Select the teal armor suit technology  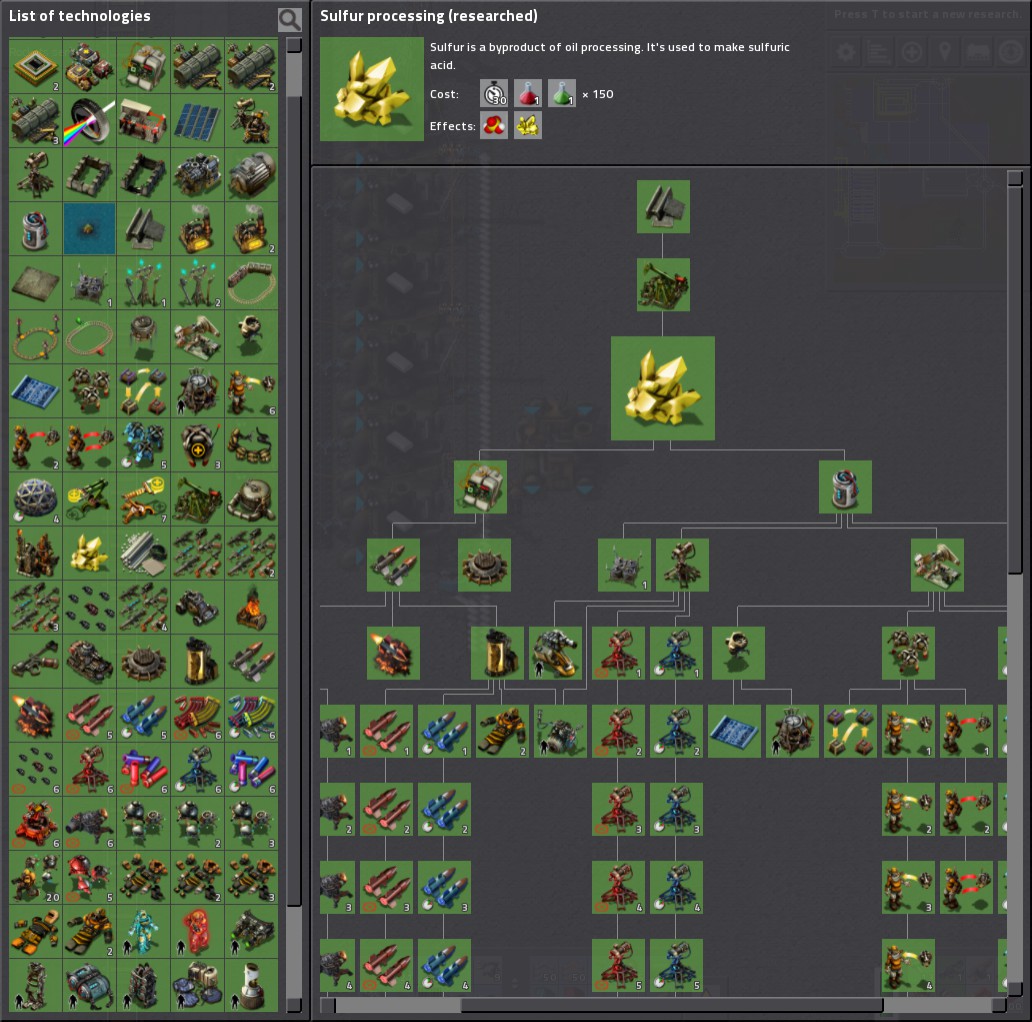(x=143, y=931)
